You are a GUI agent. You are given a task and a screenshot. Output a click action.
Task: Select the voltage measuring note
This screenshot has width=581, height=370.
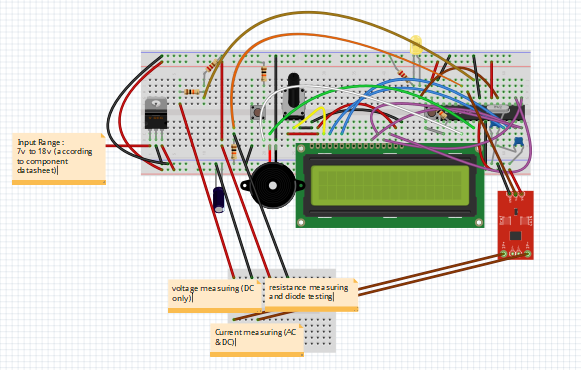click(x=215, y=296)
